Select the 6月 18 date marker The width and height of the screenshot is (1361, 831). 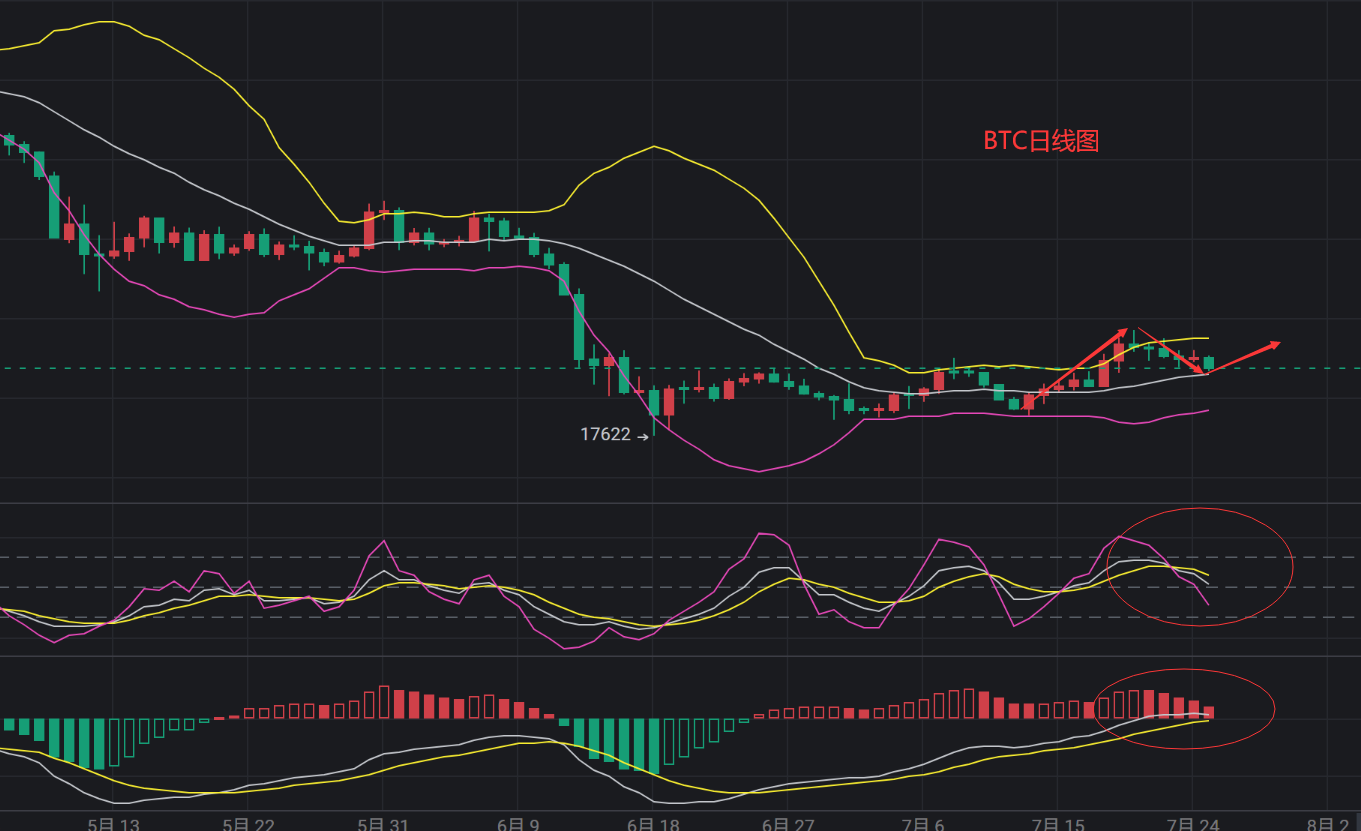point(653,824)
